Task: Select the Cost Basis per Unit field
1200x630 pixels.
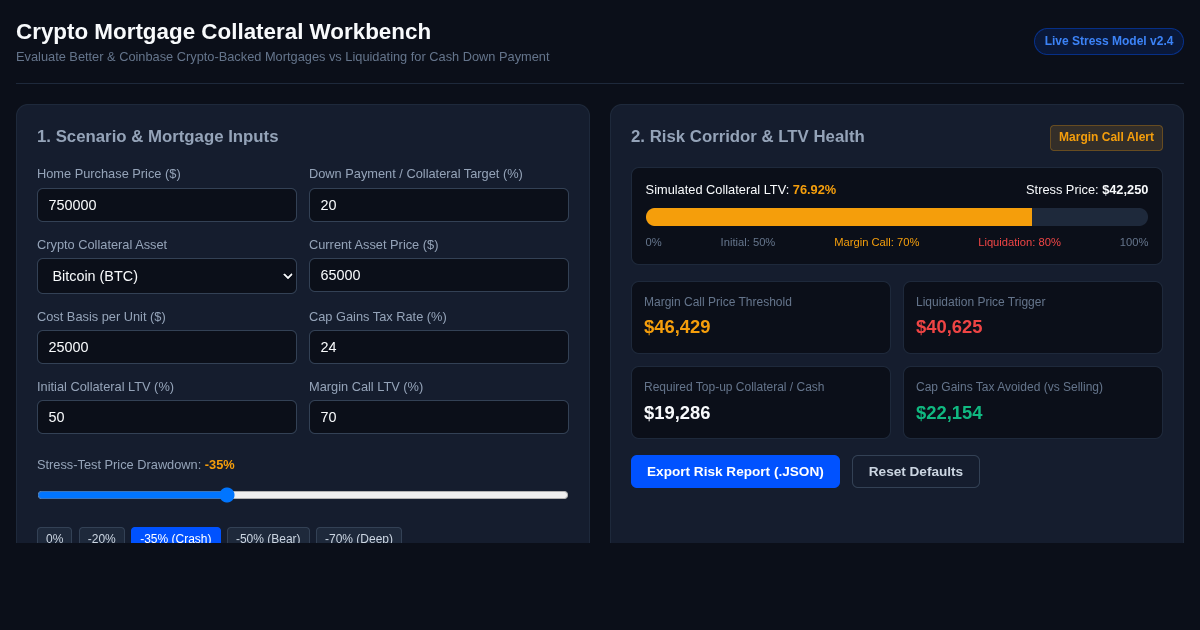Action: click(167, 347)
